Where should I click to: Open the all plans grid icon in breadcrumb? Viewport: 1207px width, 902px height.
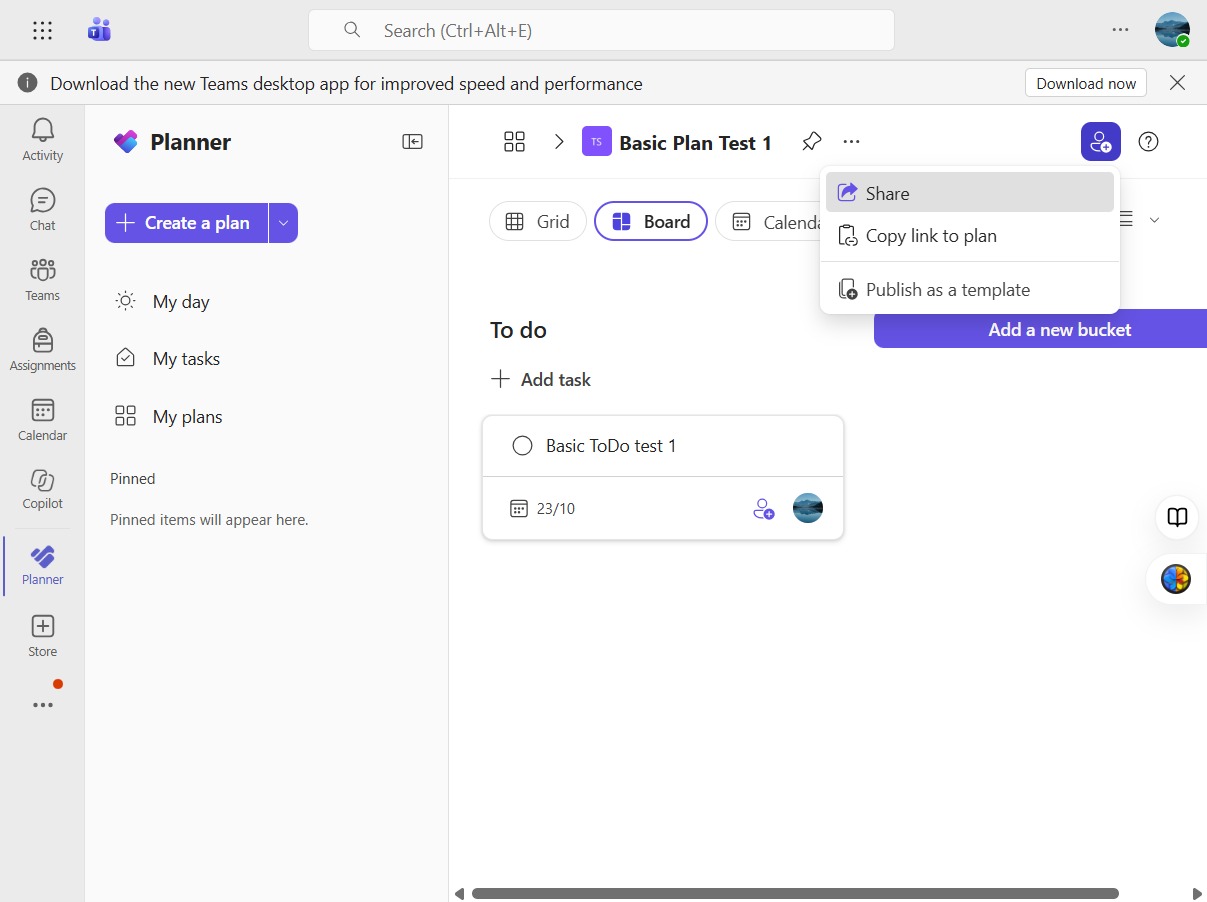[x=514, y=142]
